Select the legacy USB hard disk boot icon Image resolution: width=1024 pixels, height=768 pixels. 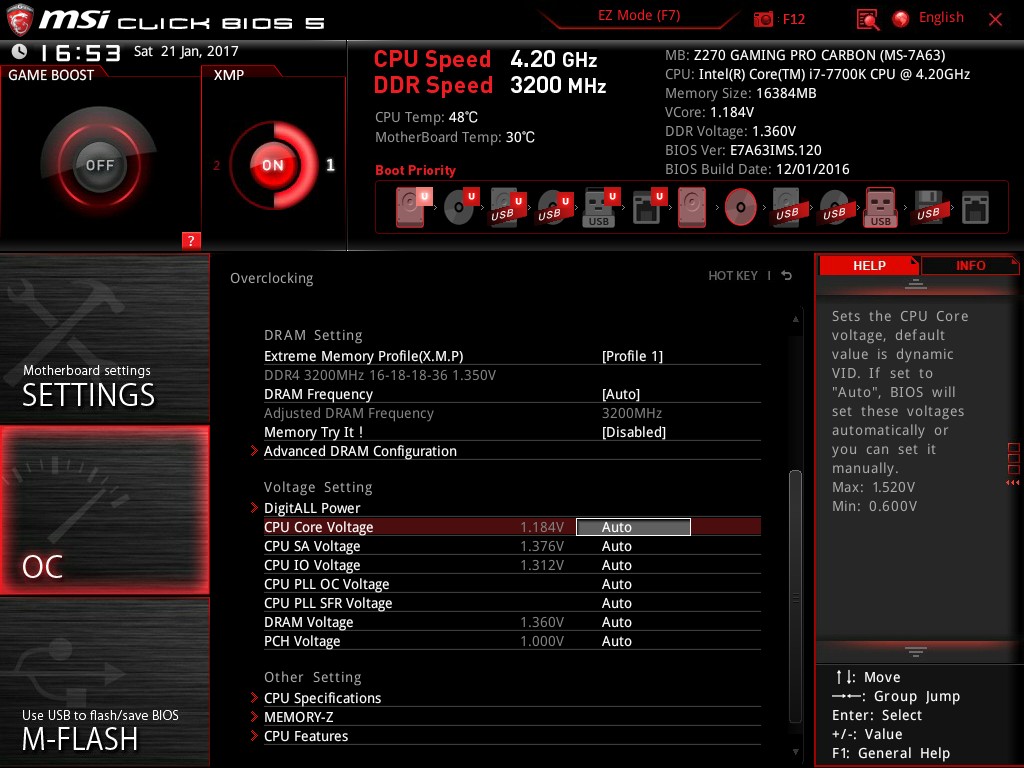tap(787, 207)
